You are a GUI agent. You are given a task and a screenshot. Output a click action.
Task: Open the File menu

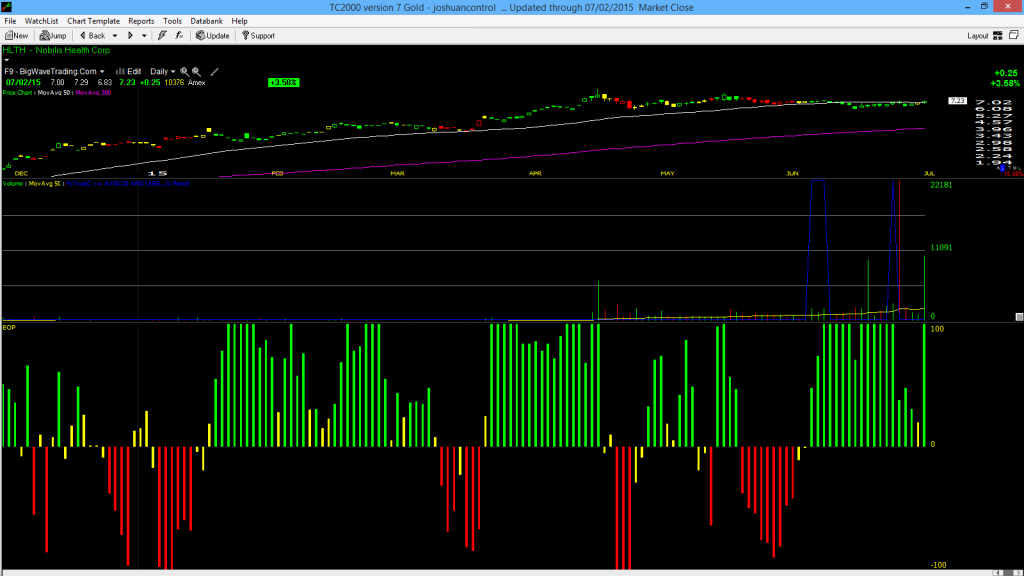(x=10, y=21)
